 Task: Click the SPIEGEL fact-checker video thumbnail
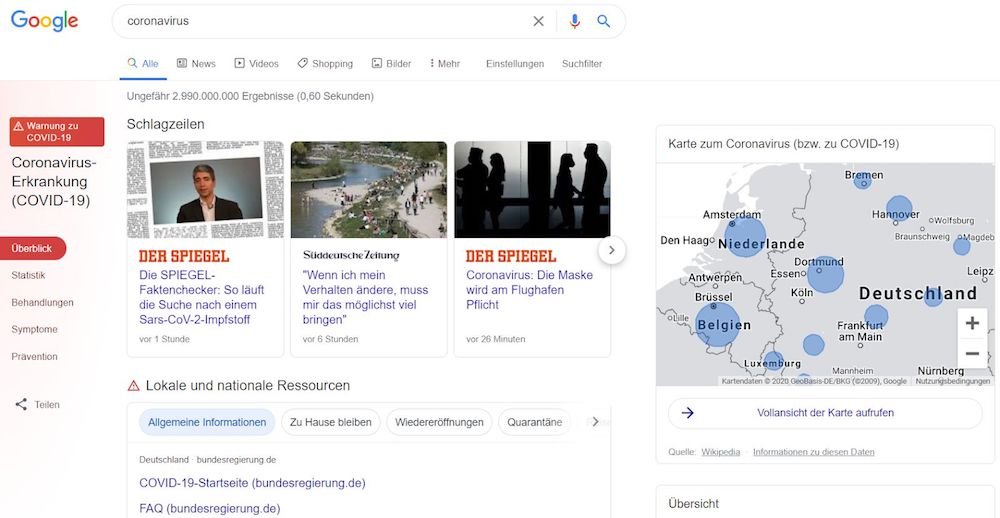pyautogui.click(x=205, y=189)
